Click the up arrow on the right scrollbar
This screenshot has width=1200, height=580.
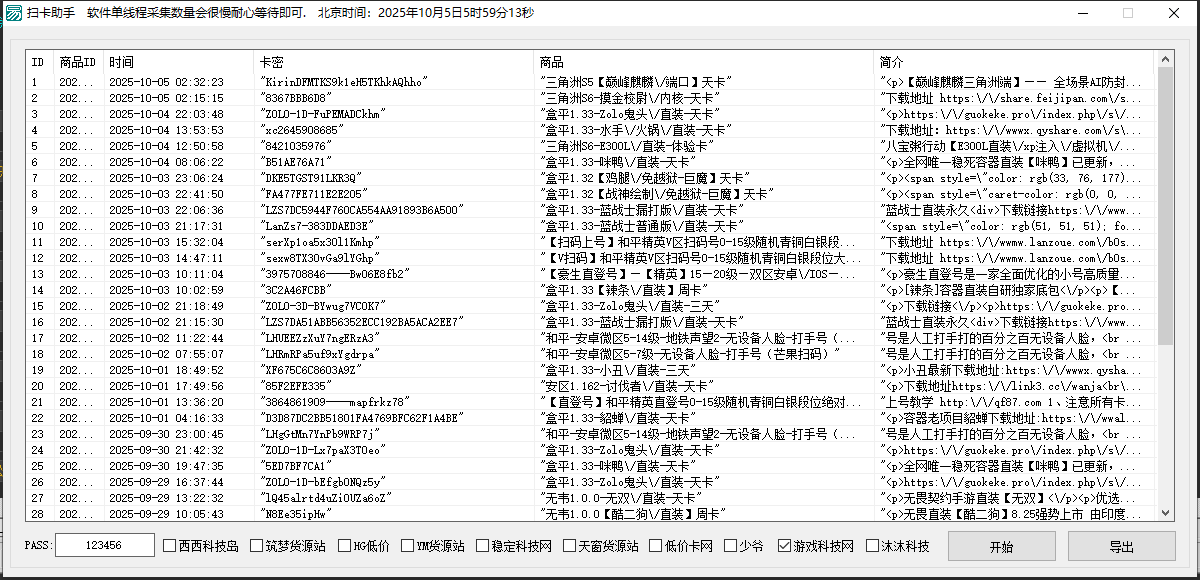click(1166, 58)
